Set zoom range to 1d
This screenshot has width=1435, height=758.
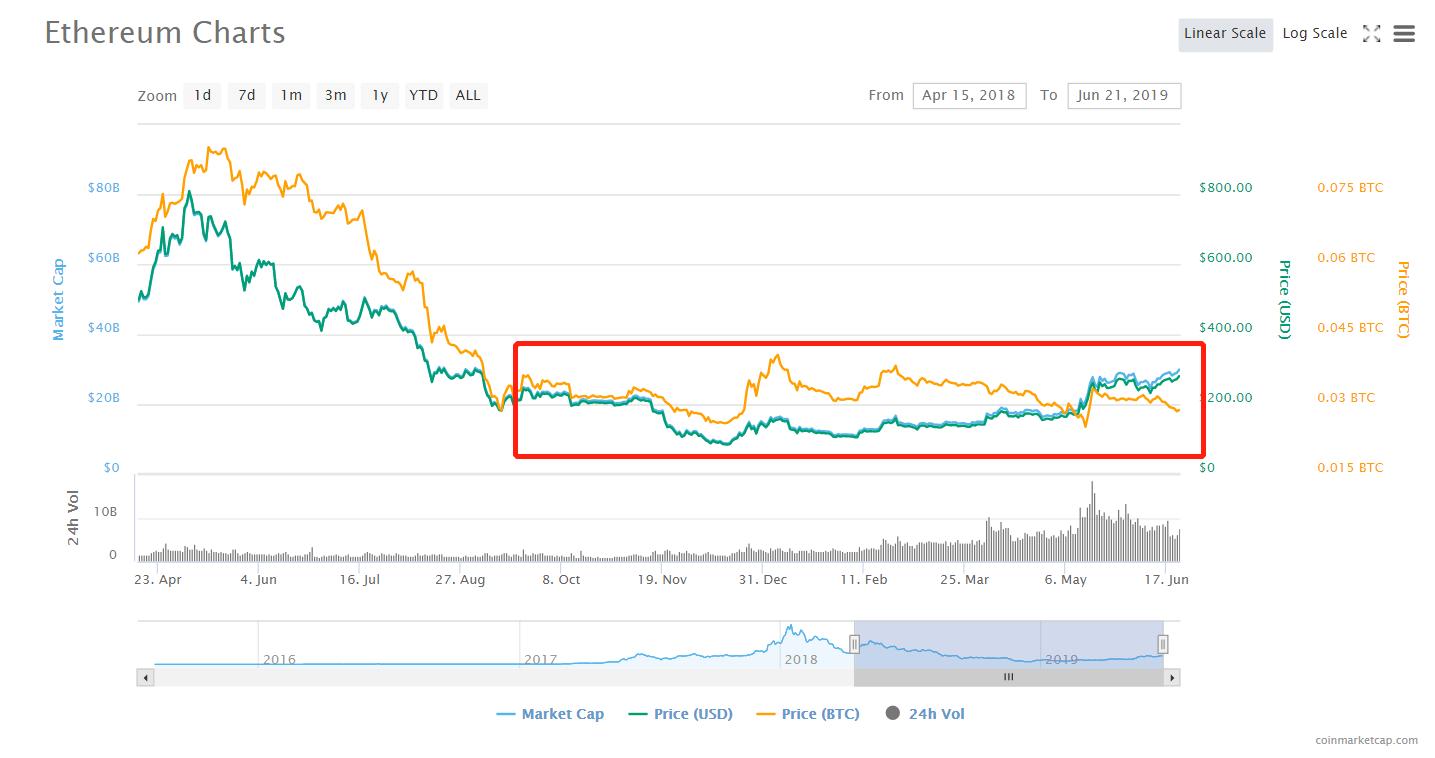click(202, 95)
